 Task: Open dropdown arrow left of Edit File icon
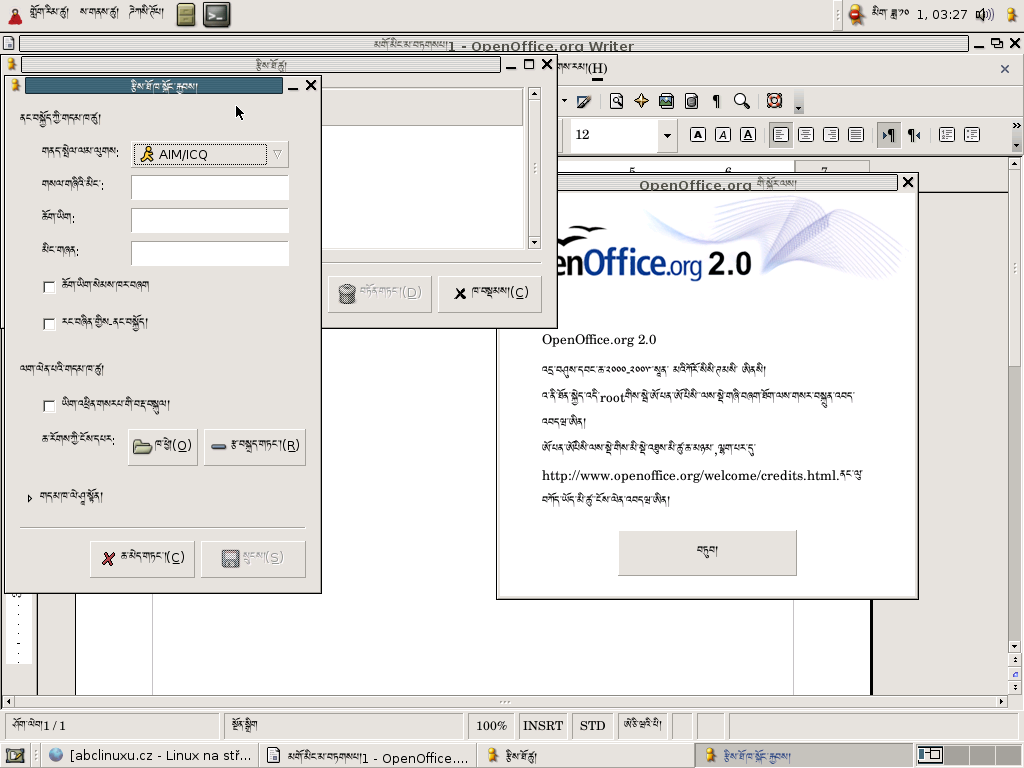pos(564,101)
